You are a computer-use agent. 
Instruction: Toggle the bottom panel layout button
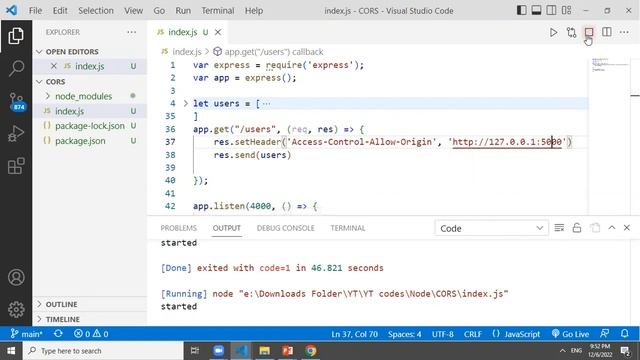point(536,10)
